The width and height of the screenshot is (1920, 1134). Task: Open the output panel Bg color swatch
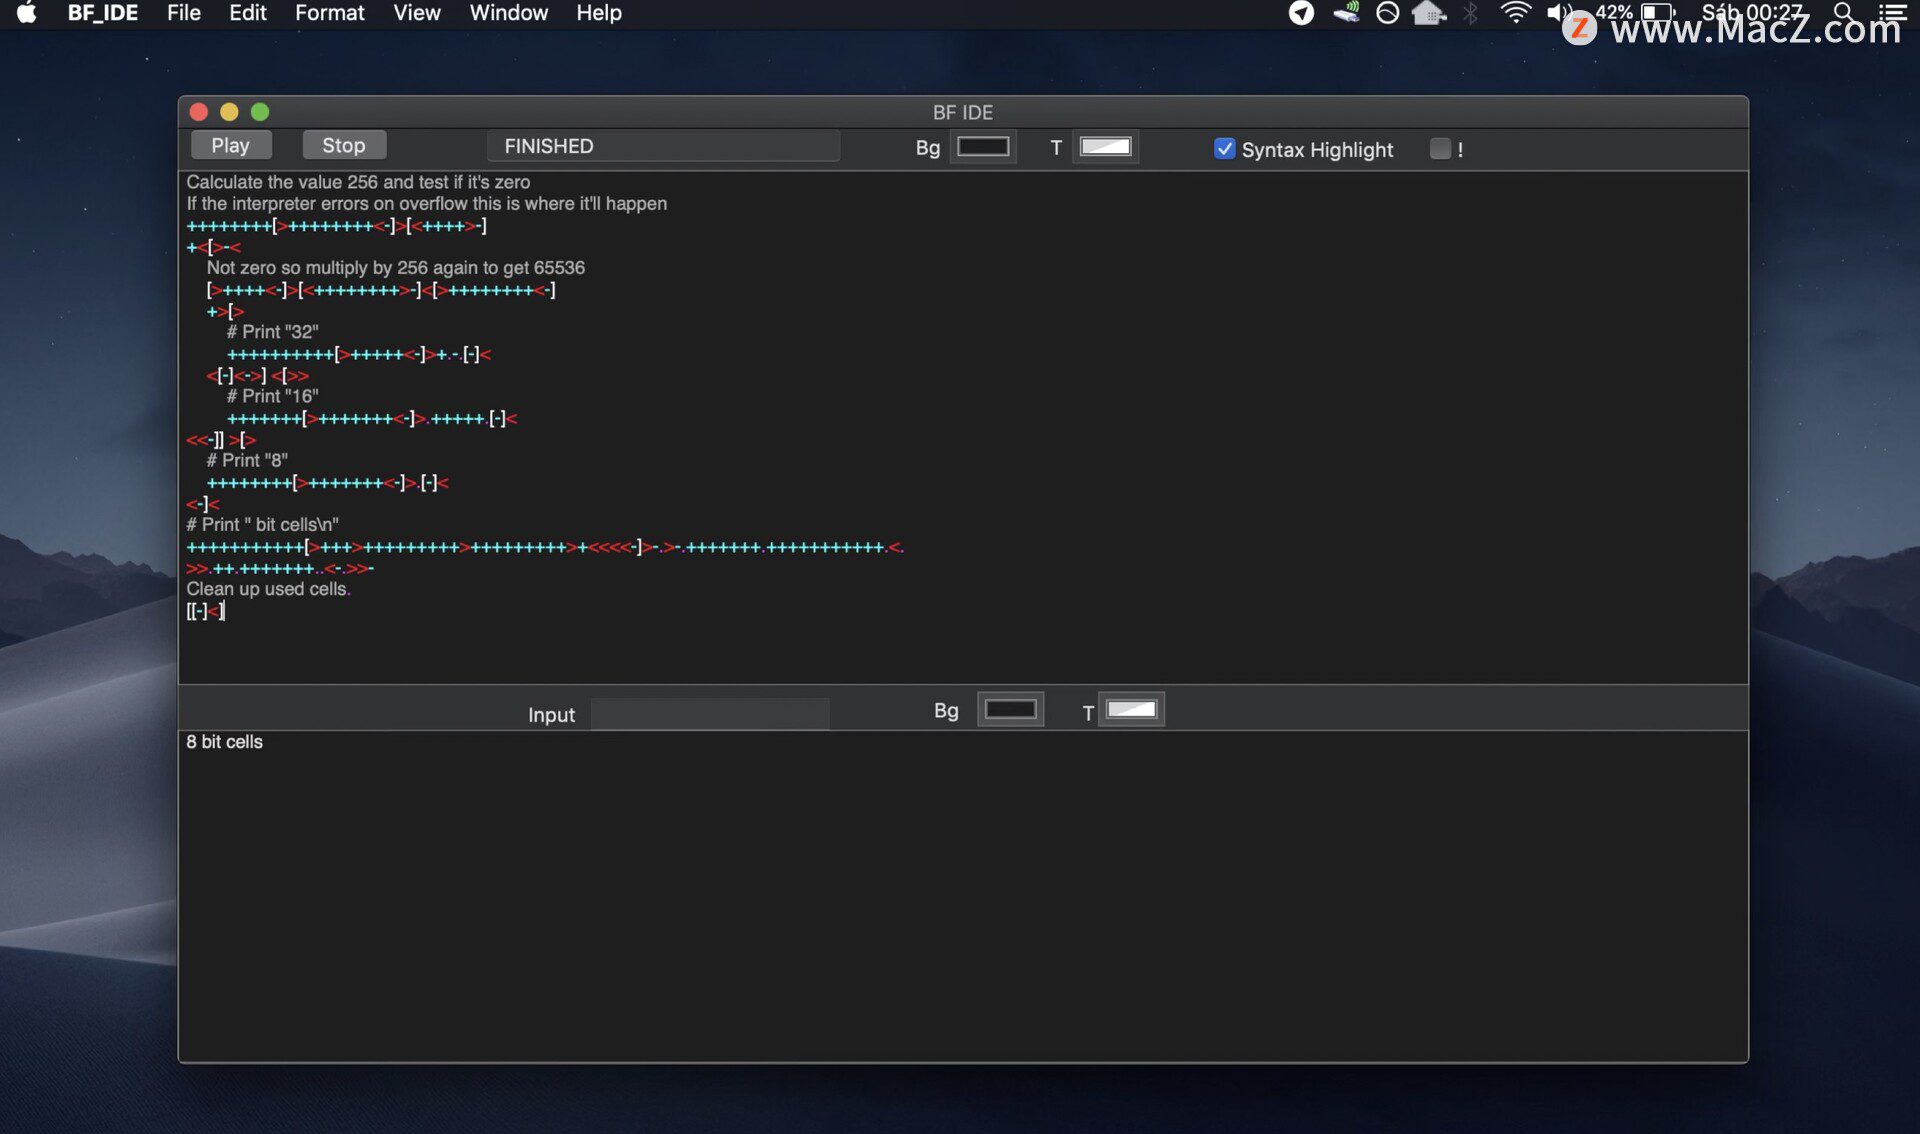(x=1010, y=709)
